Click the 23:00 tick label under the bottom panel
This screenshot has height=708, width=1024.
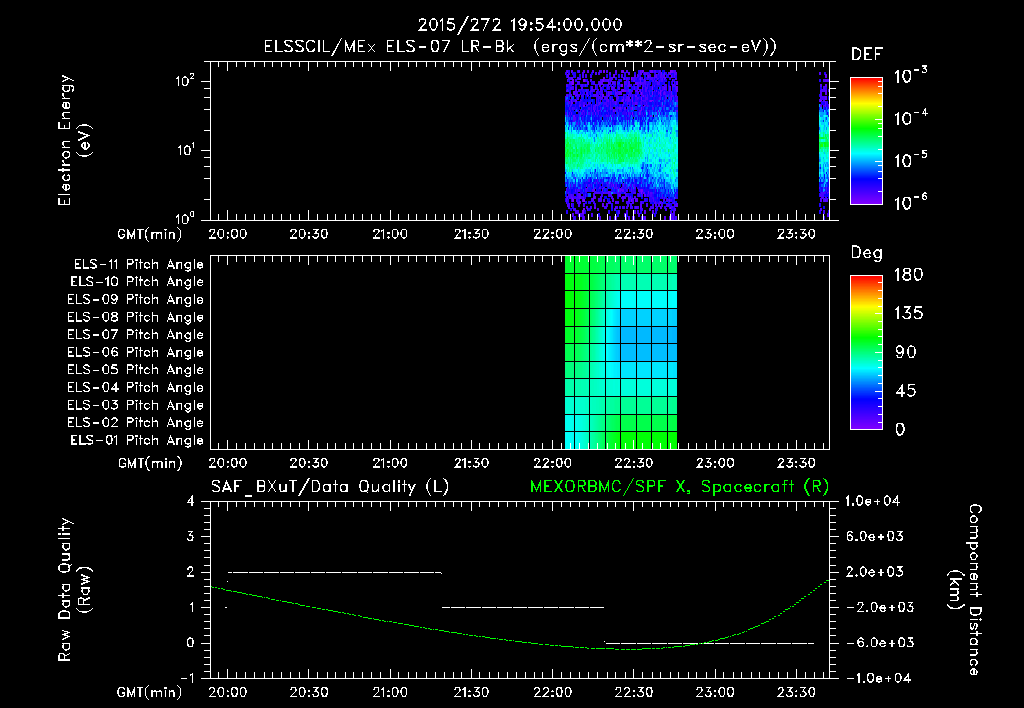714,692
